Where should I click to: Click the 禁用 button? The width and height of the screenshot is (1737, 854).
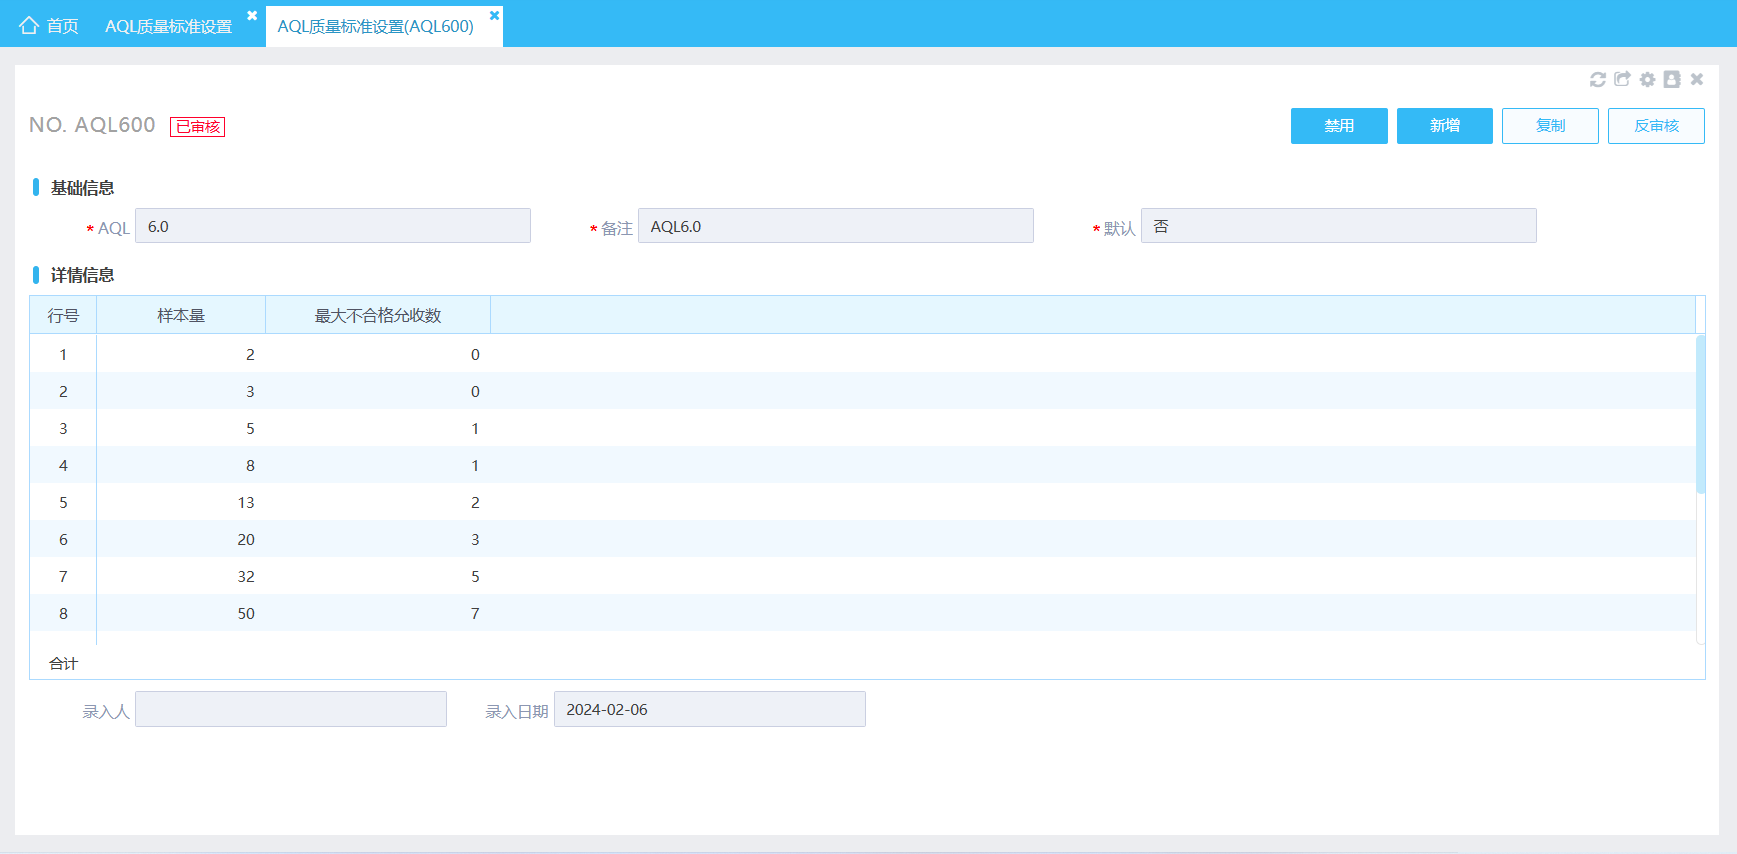click(x=1339, y=126)
